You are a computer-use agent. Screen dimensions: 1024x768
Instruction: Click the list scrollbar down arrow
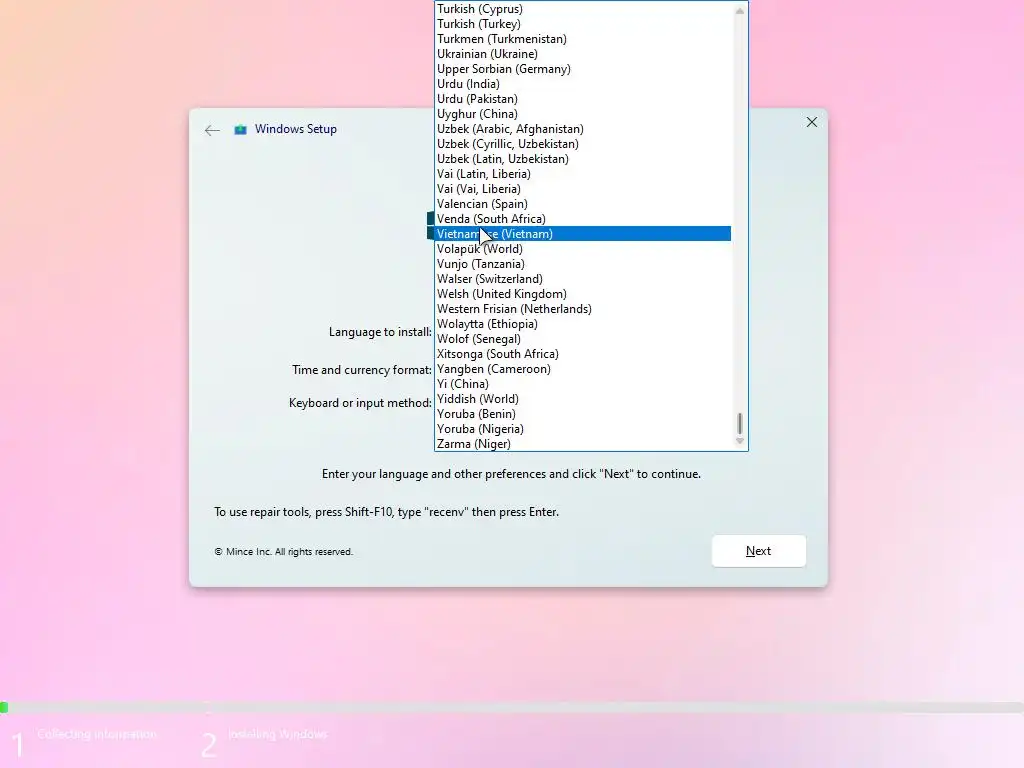tap(739, 441)
